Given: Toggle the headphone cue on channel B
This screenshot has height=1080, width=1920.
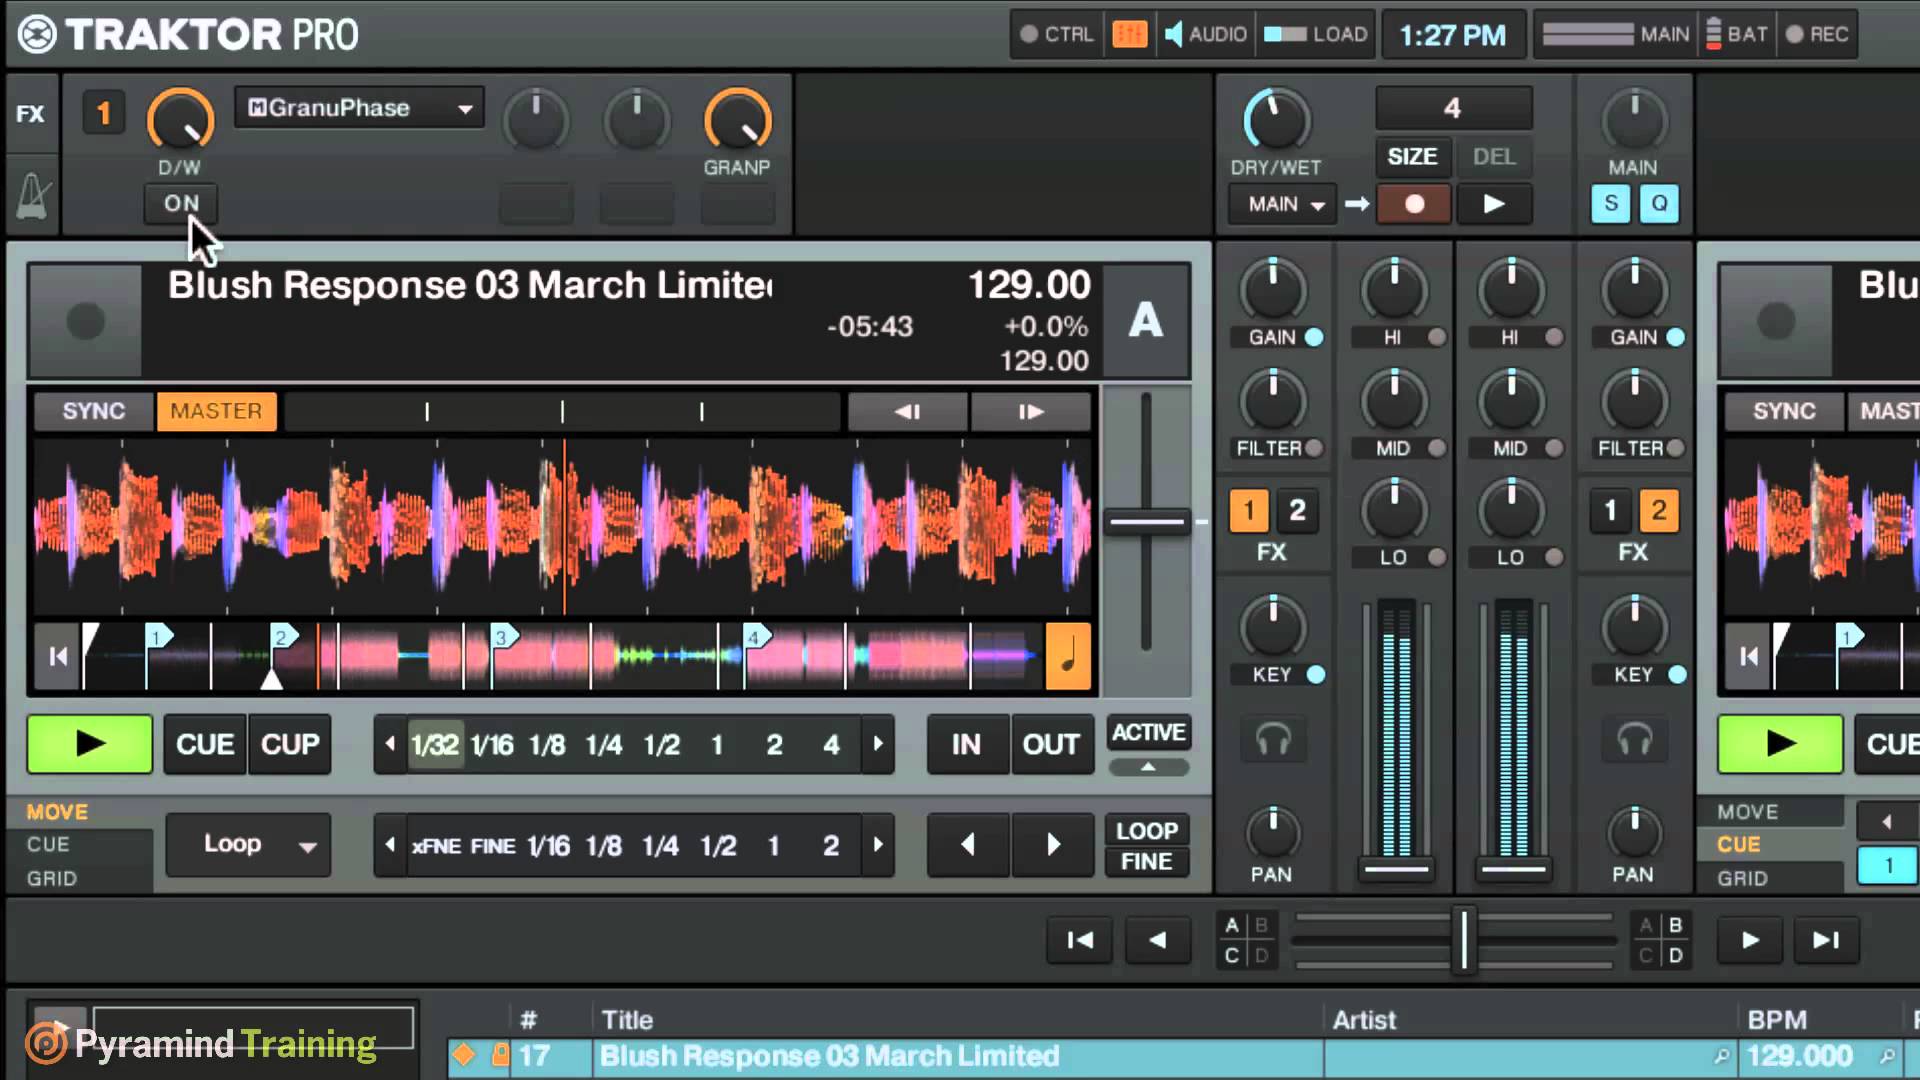Looking at the screenshot, I should pos(1635,740).
